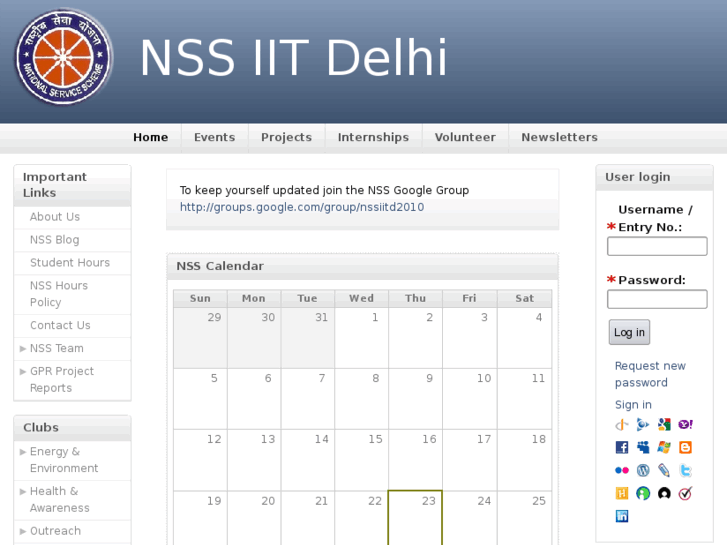Viewport: 727px width, 545px height.
Task: Open the Newsletters tab
Action: (560, 137)
